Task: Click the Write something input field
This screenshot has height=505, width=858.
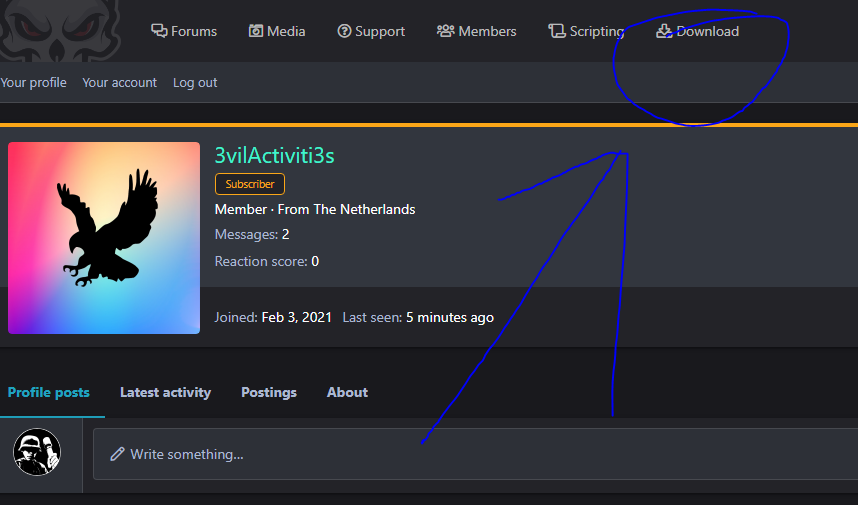Action: (x=476, y=454)
